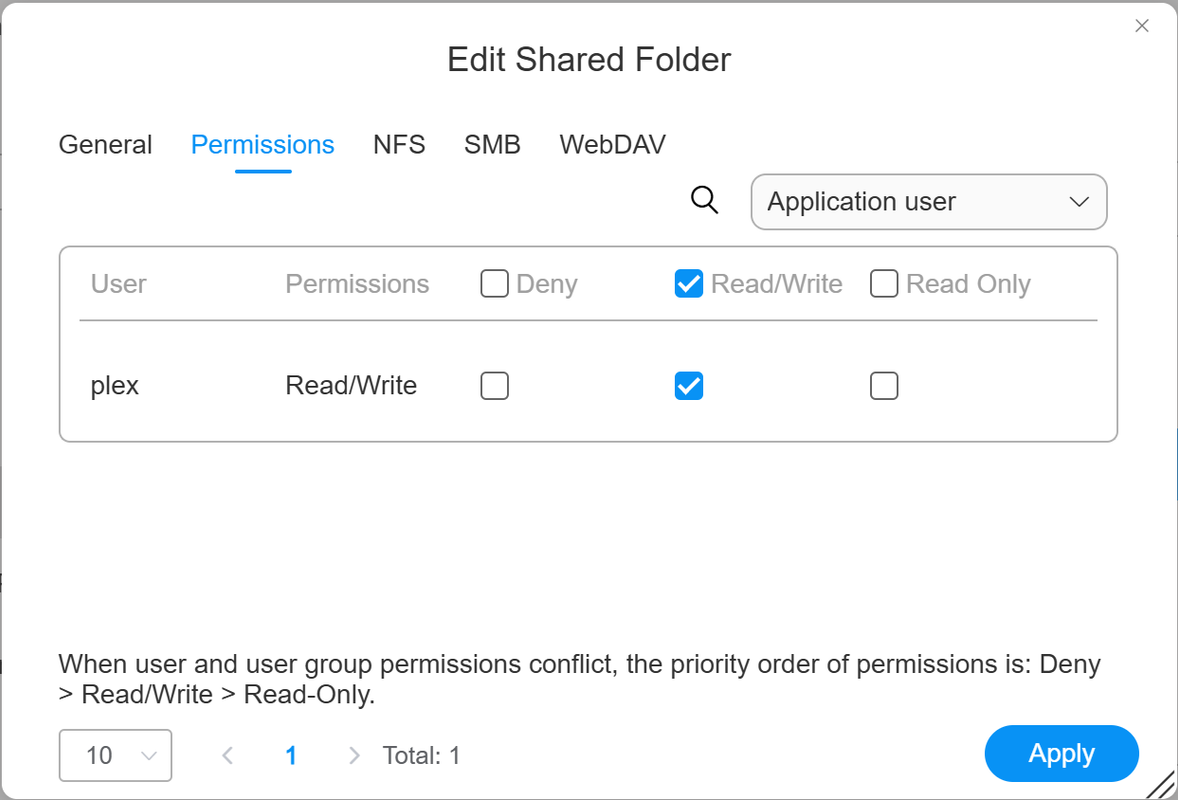Check the Deny header checkbox
This screenshot has width=1178, height=800.
tap(494, 284)
